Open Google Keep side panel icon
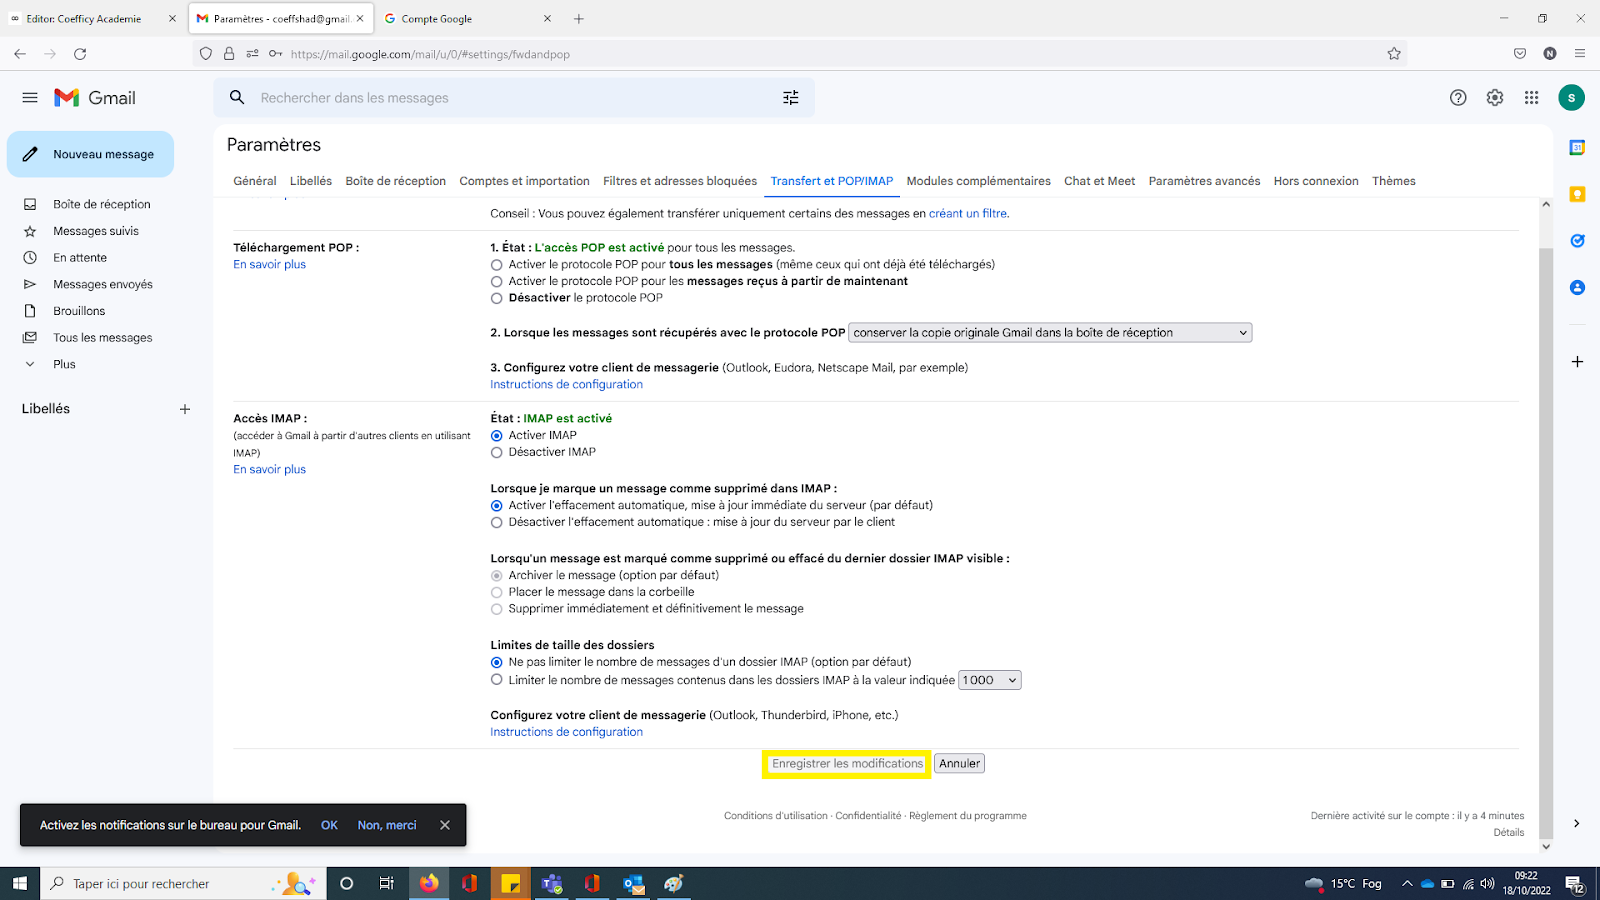 click(x=1577, y=194)
